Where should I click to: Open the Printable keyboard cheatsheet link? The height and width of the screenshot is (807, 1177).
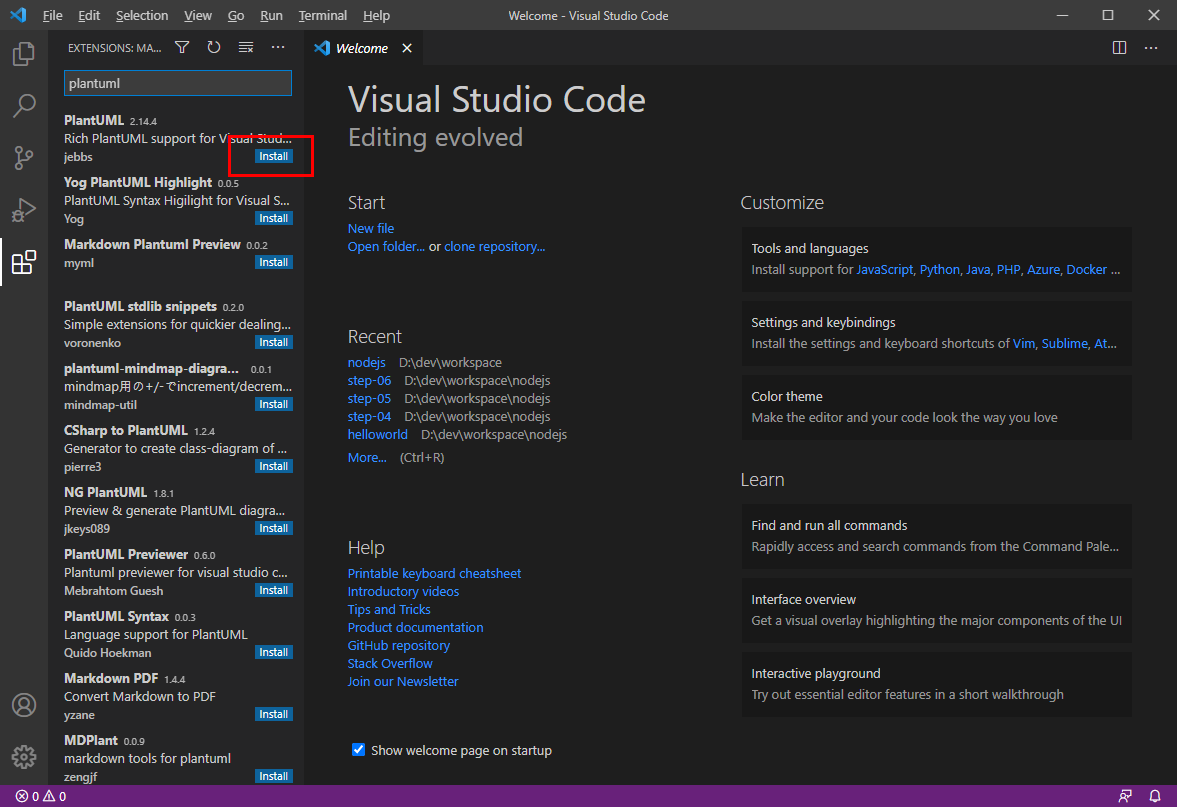tap(434, 573)
